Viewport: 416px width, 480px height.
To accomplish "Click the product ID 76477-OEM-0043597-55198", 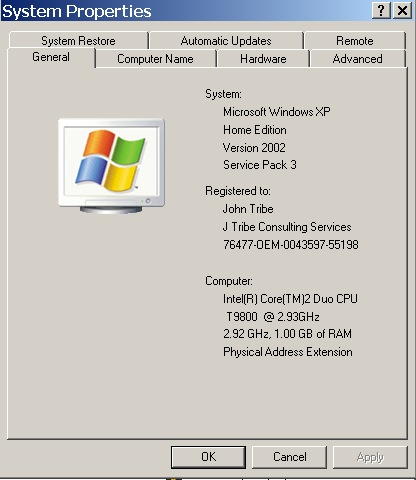I will click(291, 245).
